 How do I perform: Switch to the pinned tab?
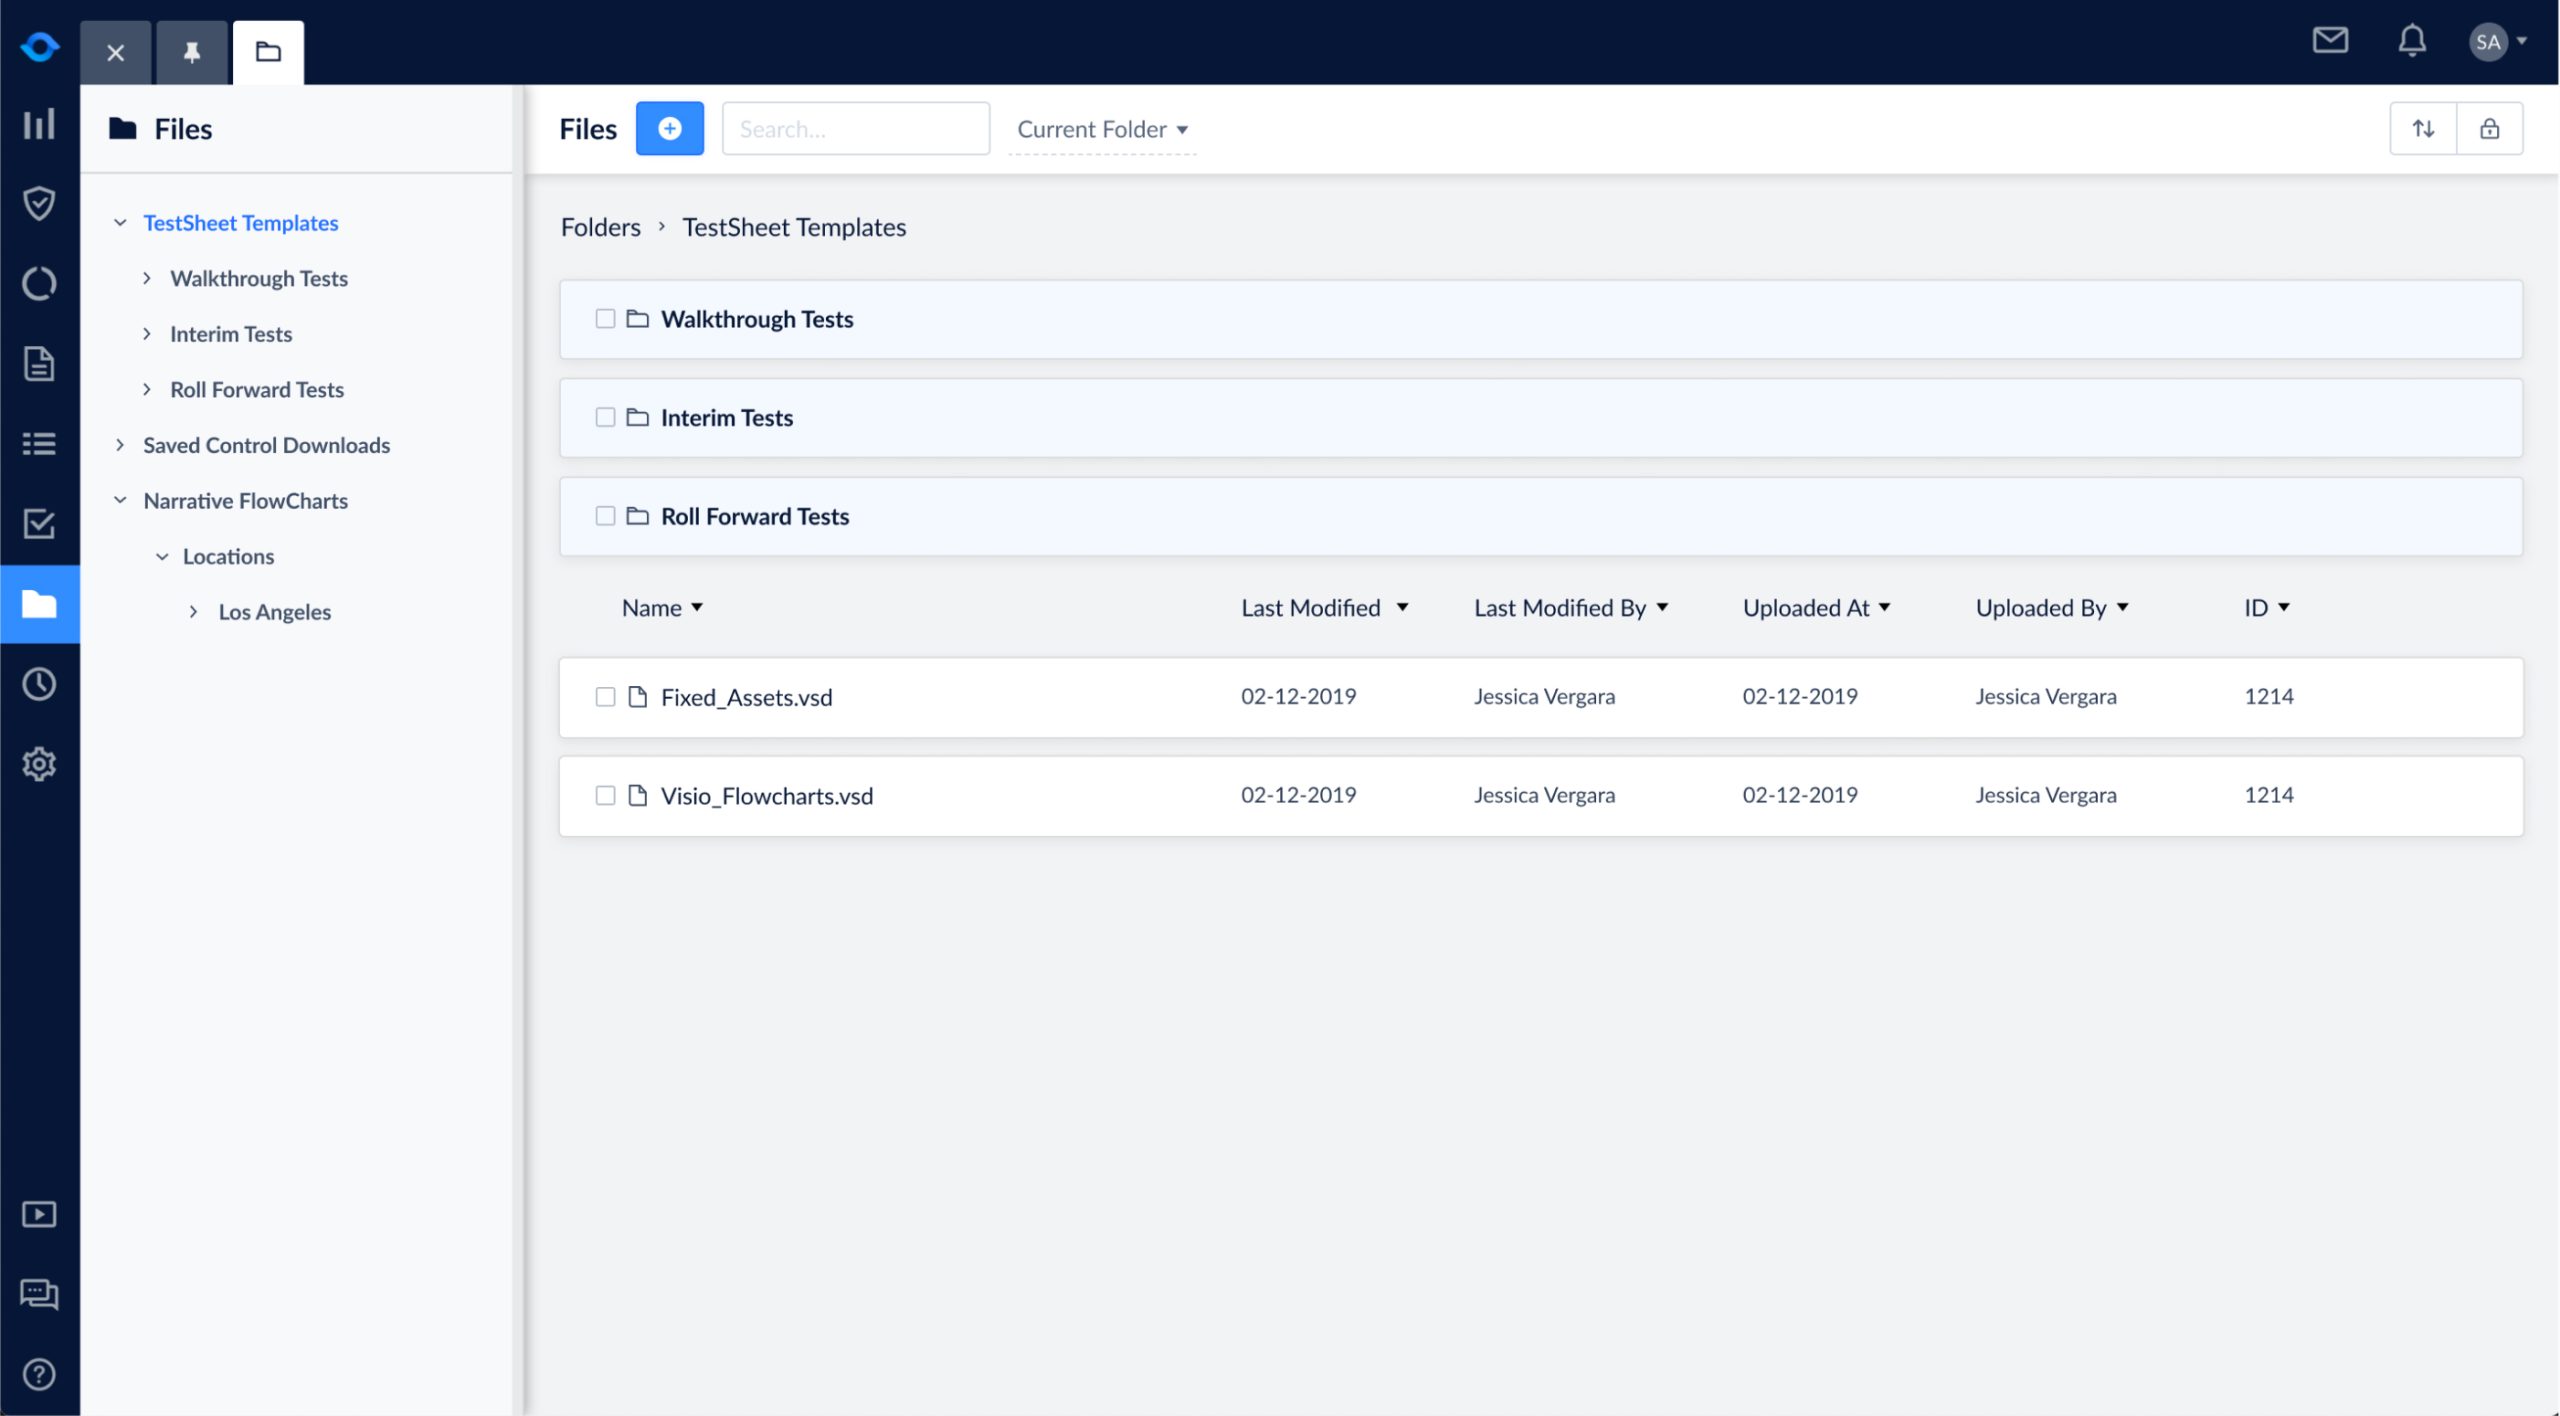[x=192, y=53]
